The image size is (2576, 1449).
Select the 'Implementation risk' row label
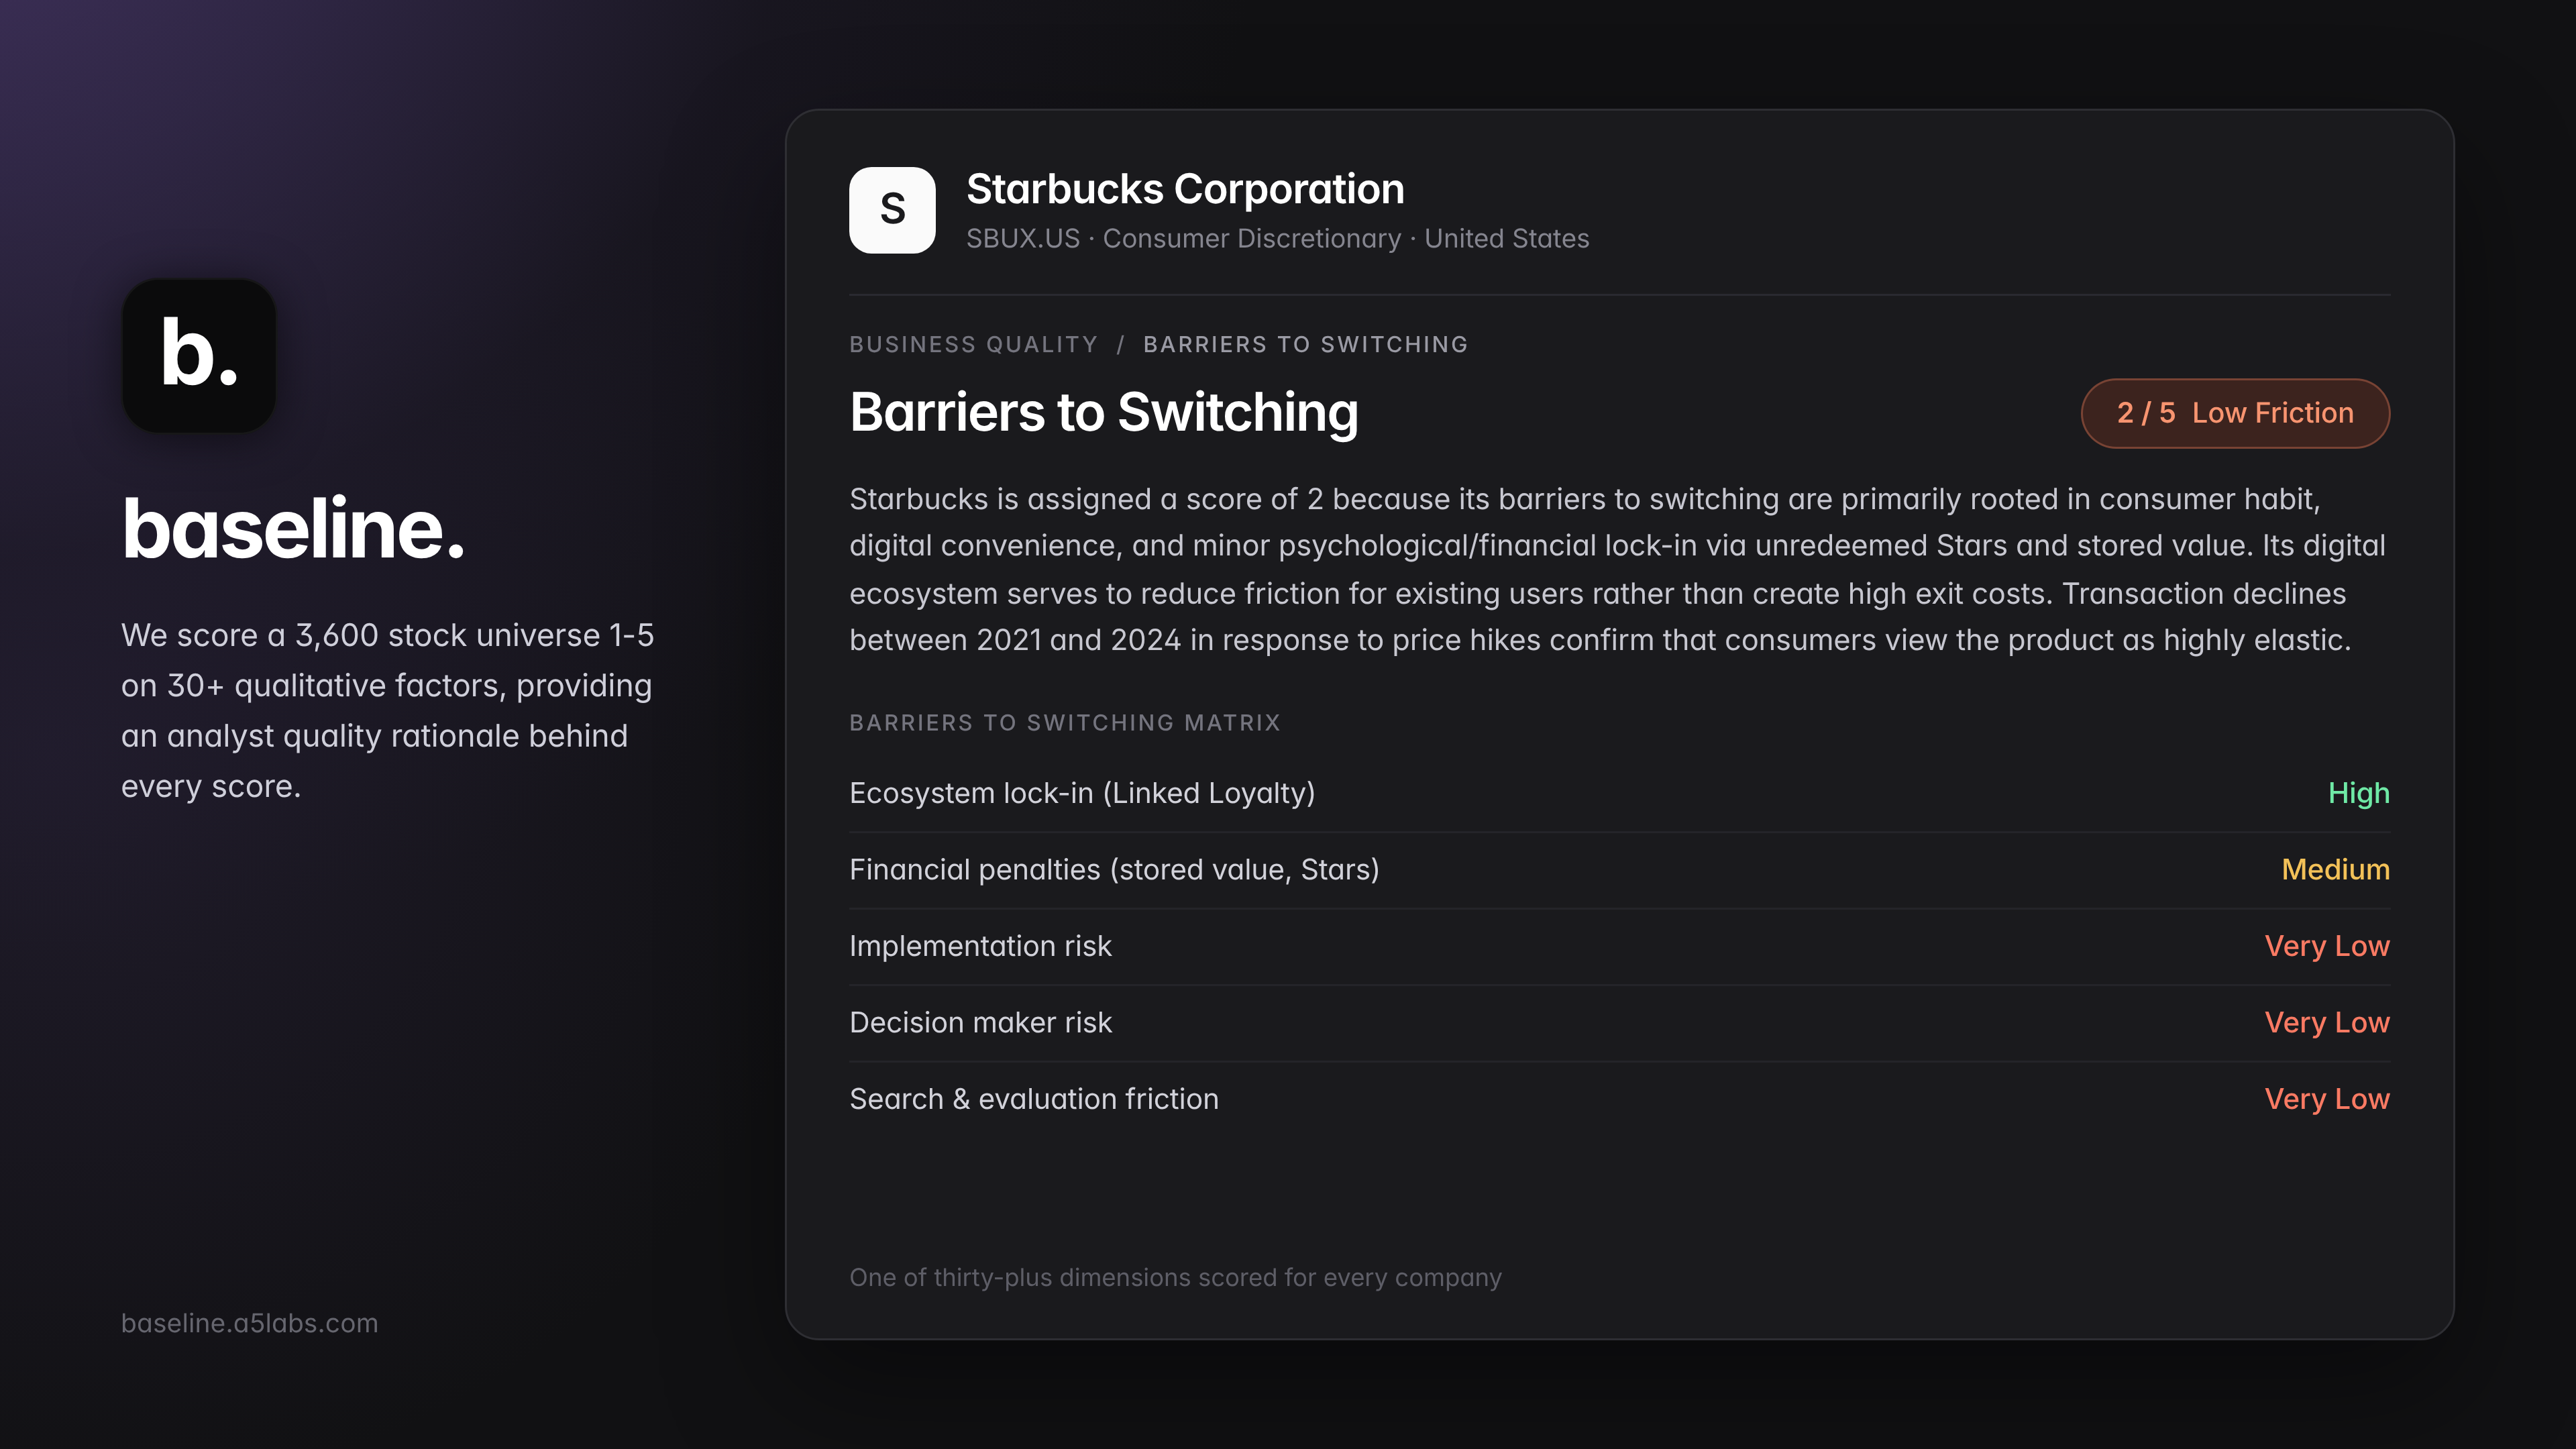point(980,946)
